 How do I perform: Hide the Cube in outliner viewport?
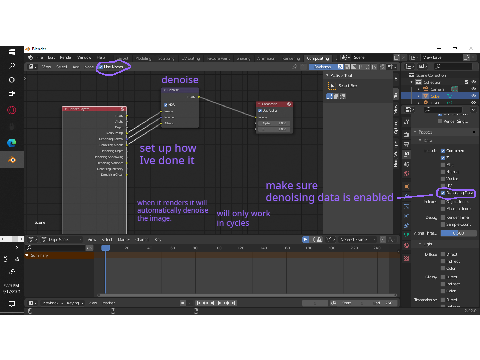(x=473, y=96)
